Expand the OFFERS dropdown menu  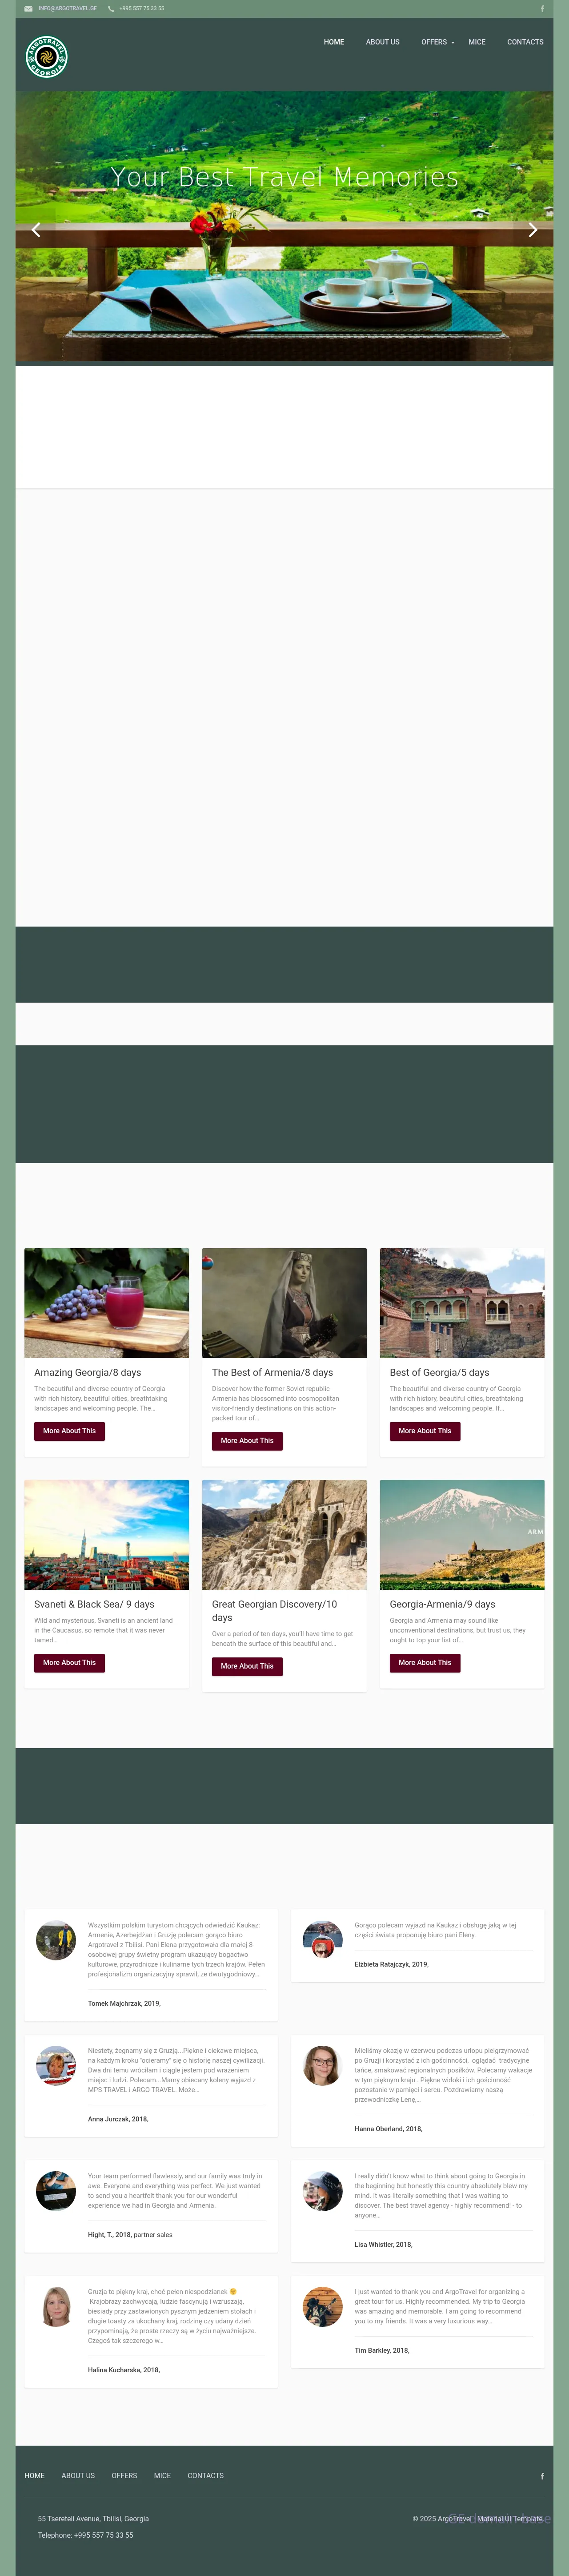pyautogui.click(x=438, y=42)
